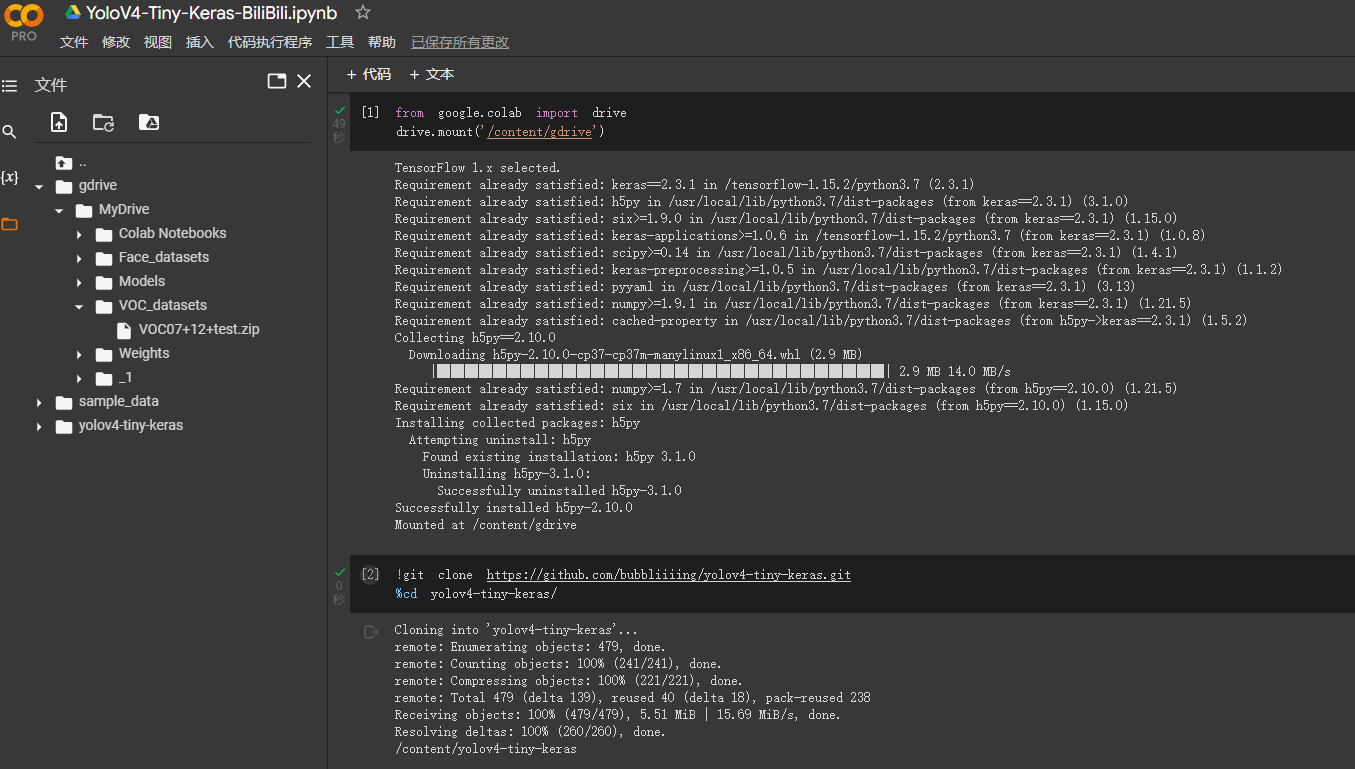This screenshot has height=769, width=1355.
Task: Collapse the Files panel with the panel icon
Action: (276, 81)
